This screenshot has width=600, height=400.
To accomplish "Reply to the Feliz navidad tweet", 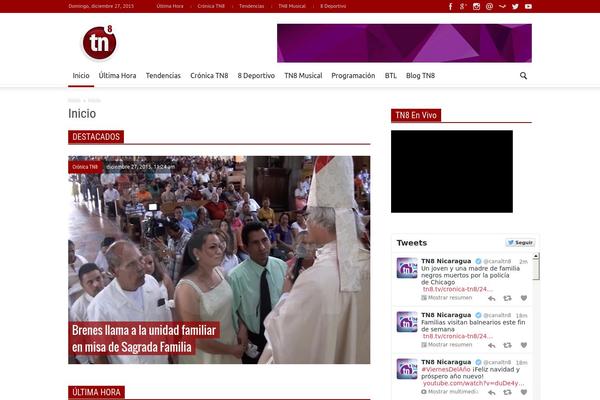I will (492, 392).
